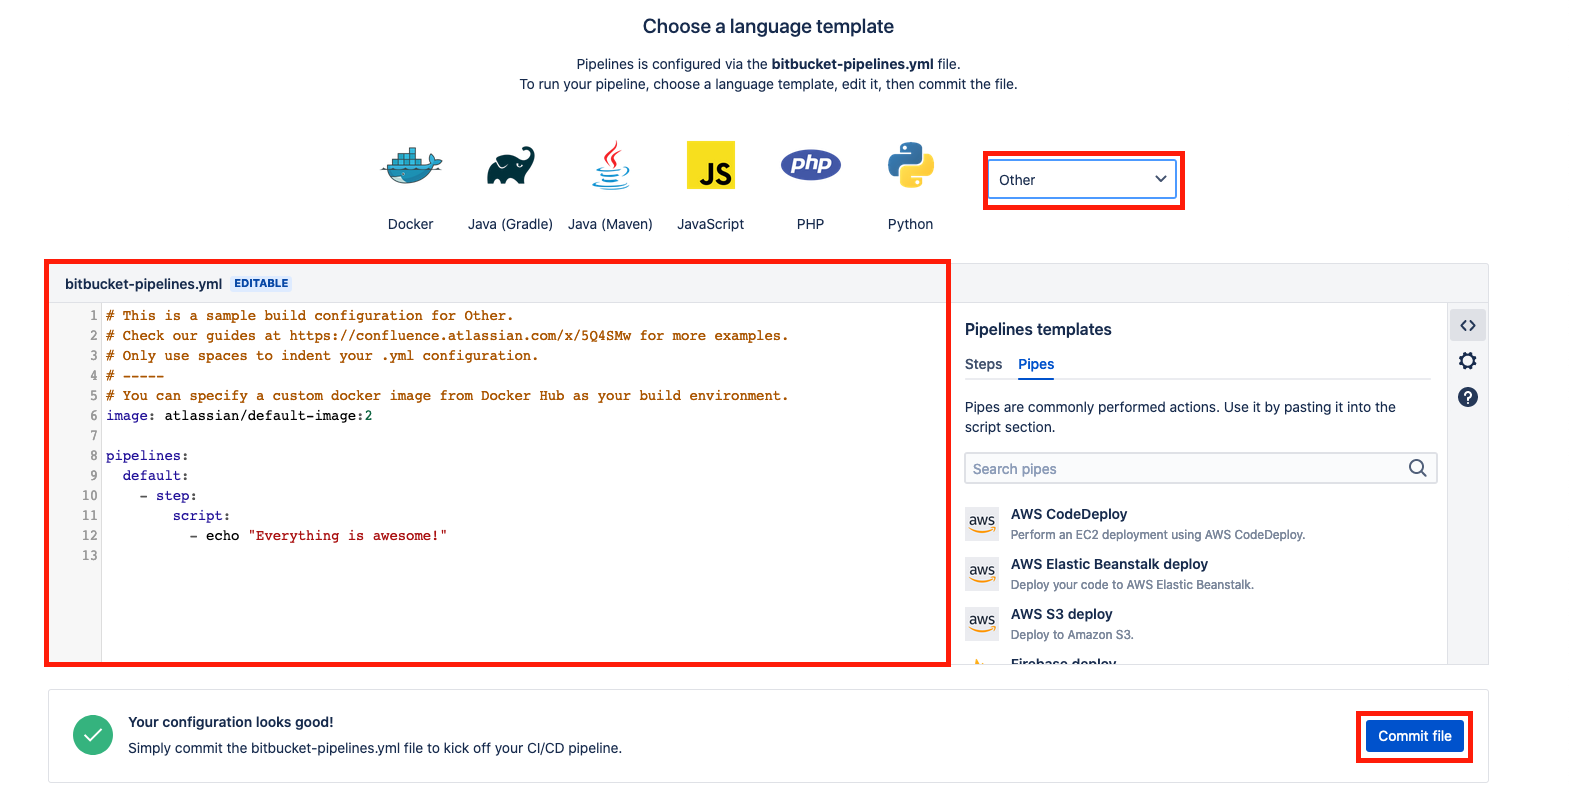Click the search magnifier icon in pipes

coord(1418,468)
